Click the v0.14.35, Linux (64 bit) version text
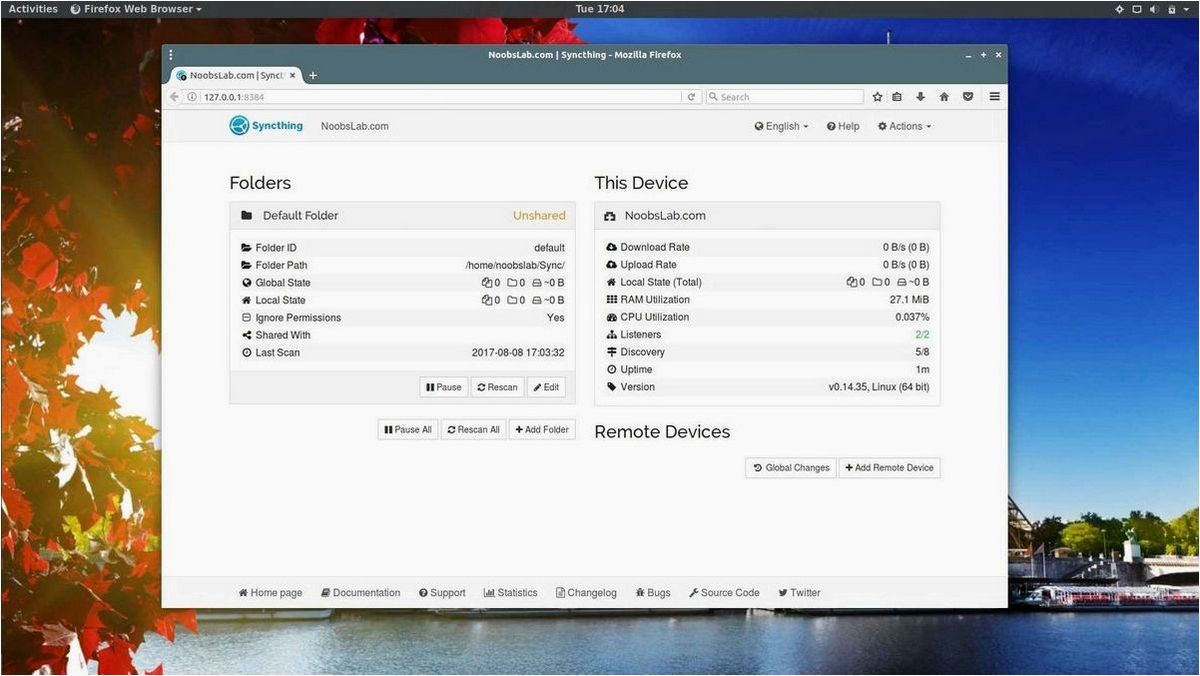Image resolution: width=1200 pixels, height=676 pixels. 878,387
